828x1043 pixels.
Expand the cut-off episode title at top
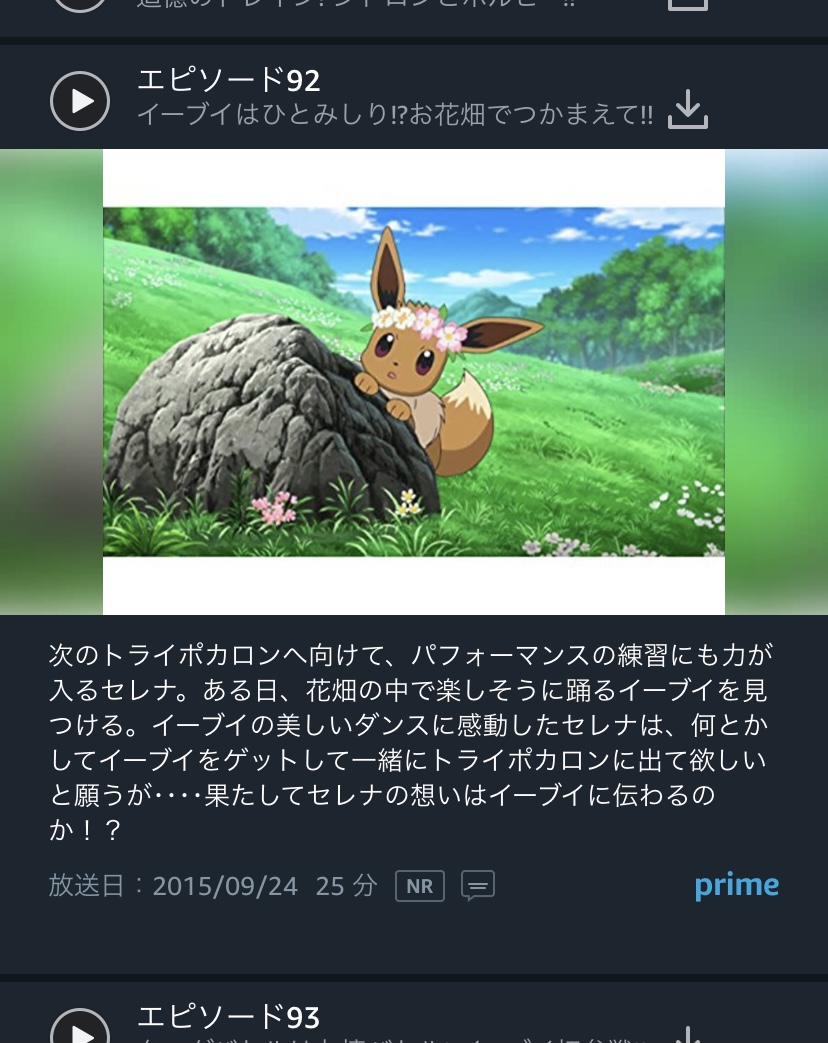pyautogui.click(x=356, y=4)
